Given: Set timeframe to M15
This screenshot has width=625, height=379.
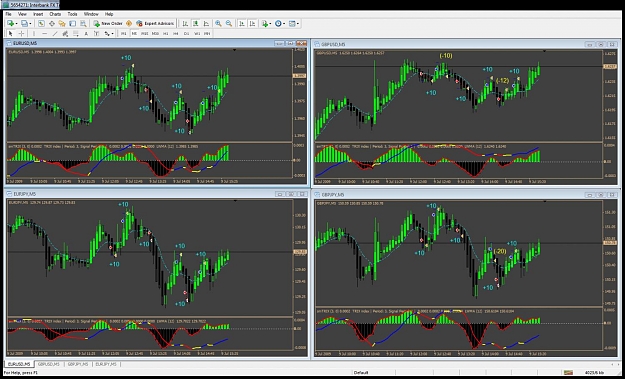Looking at the screenshot, I should tap(144, 34).
